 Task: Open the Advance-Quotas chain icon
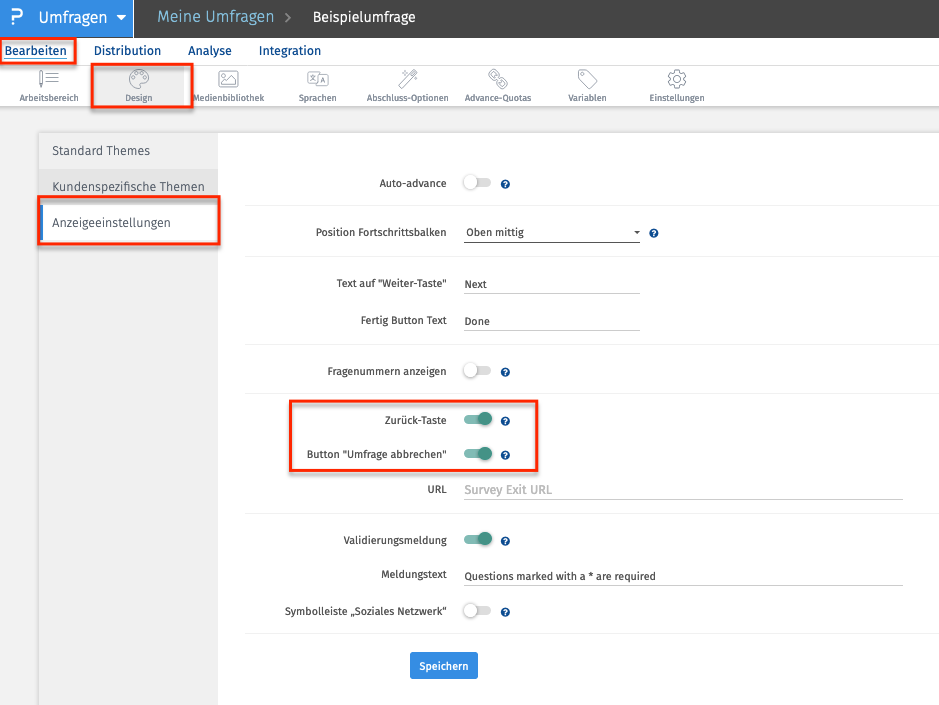[497, 85]
